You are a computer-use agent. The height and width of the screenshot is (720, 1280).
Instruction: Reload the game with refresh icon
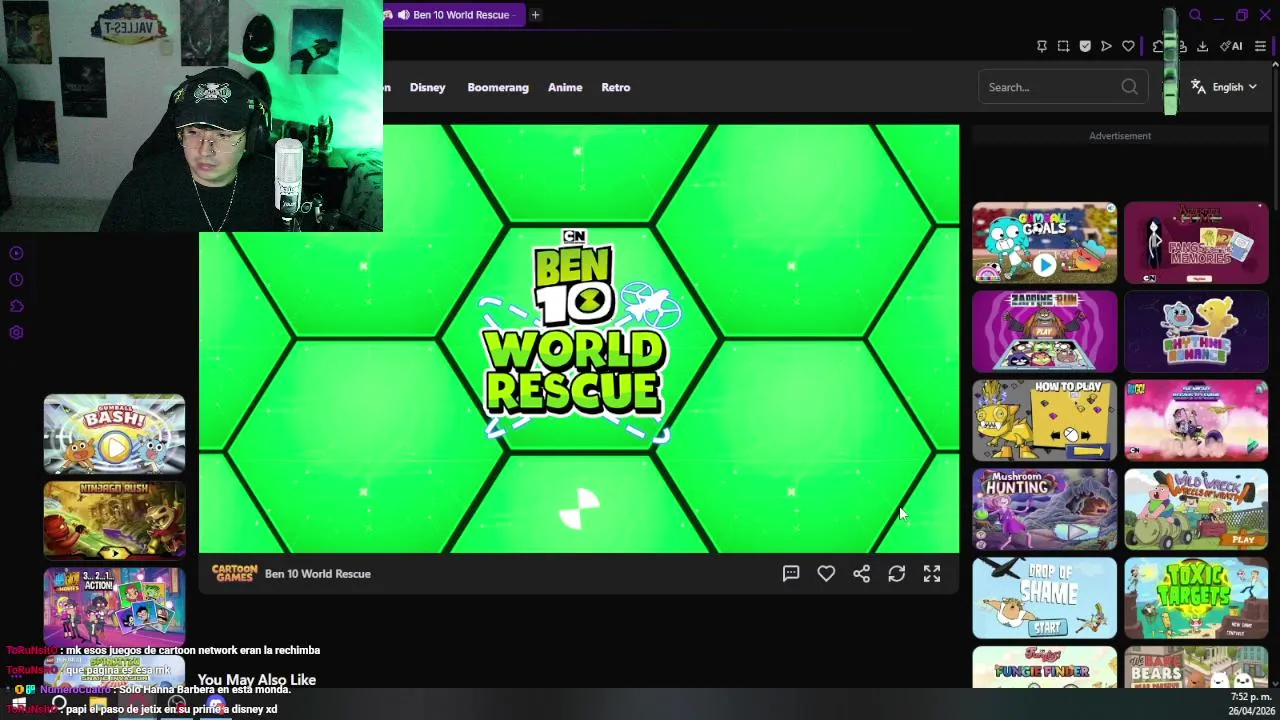point(897,574)
